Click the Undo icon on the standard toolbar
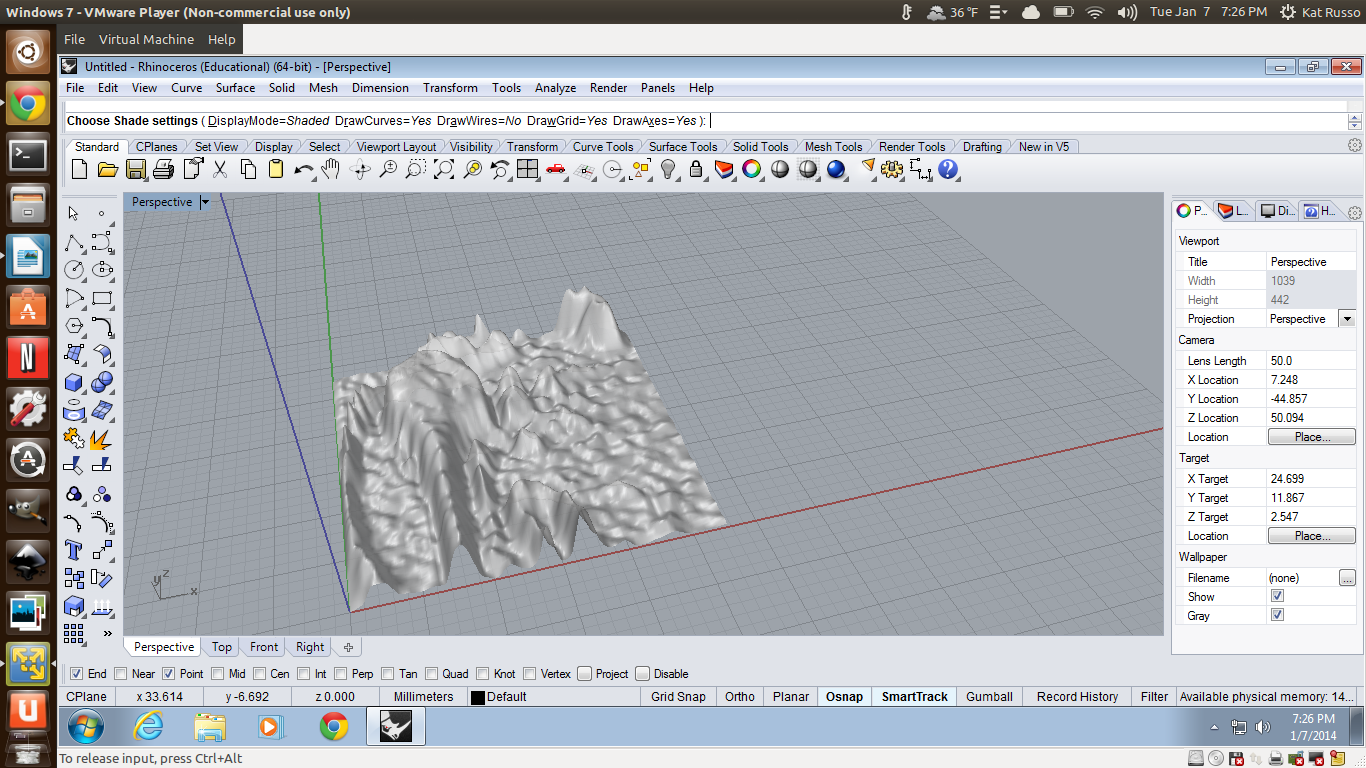This screenshot has width=1366, height=768. point(303,170)
